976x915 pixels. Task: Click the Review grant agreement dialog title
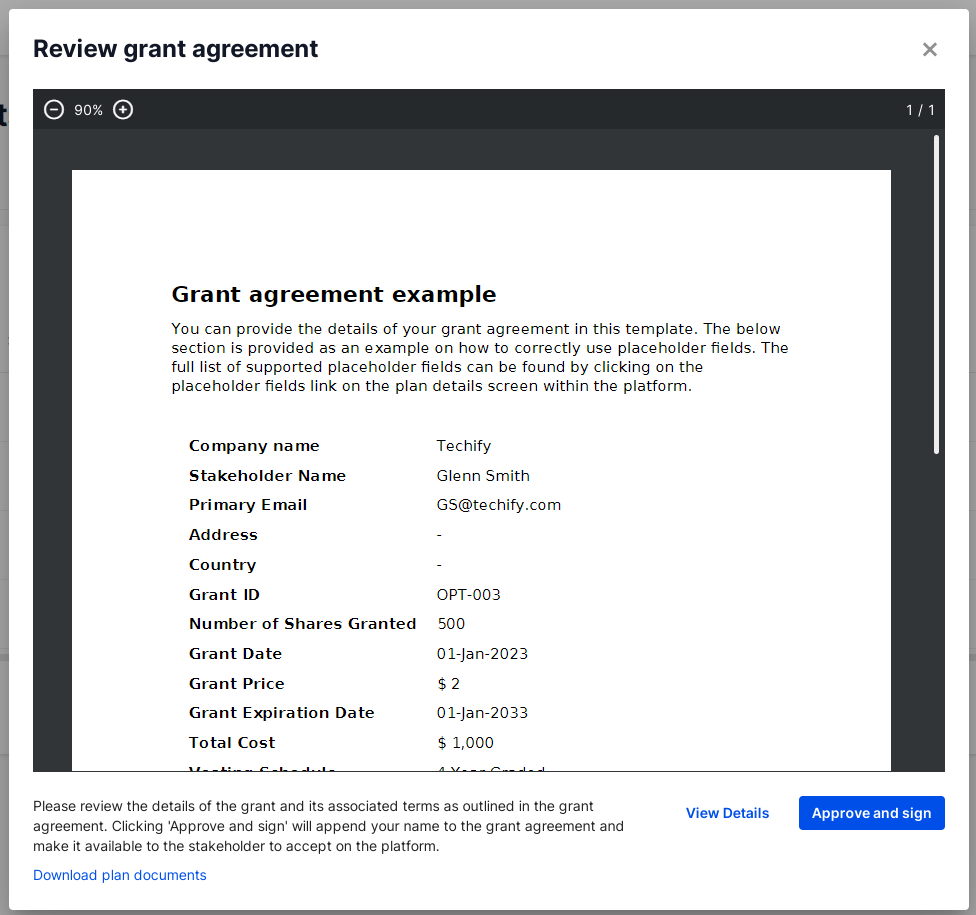[176, 49]
